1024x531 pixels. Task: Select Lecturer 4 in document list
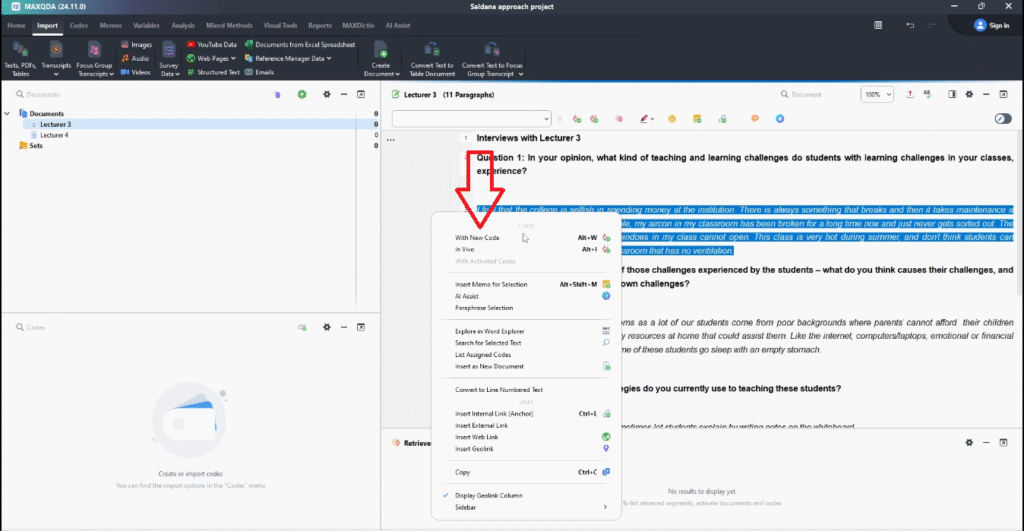[x=54, y=135]
